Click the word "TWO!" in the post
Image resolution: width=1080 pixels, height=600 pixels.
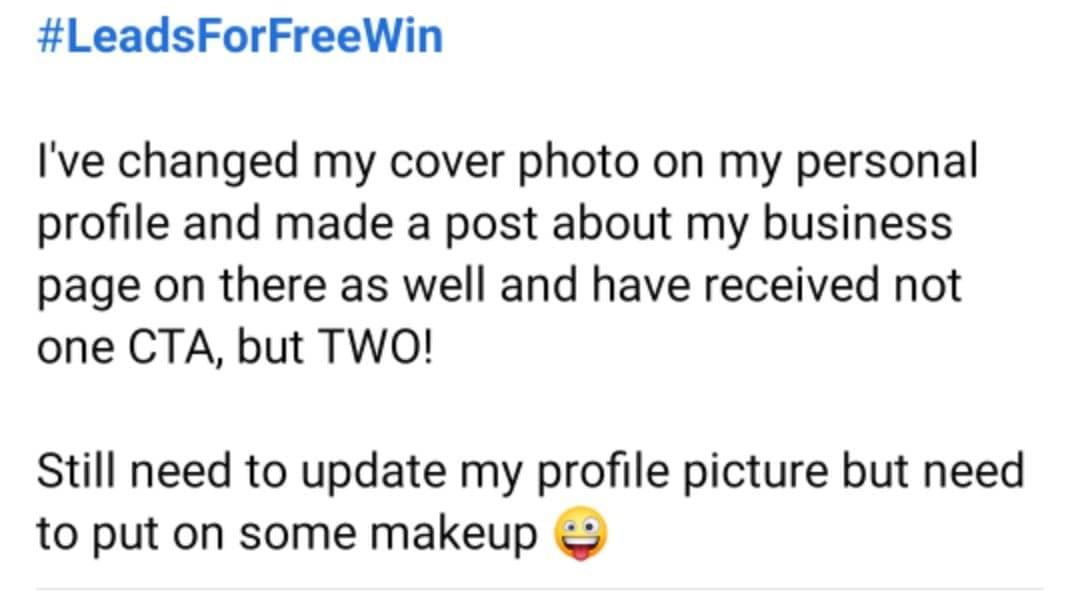coord(375,346)
